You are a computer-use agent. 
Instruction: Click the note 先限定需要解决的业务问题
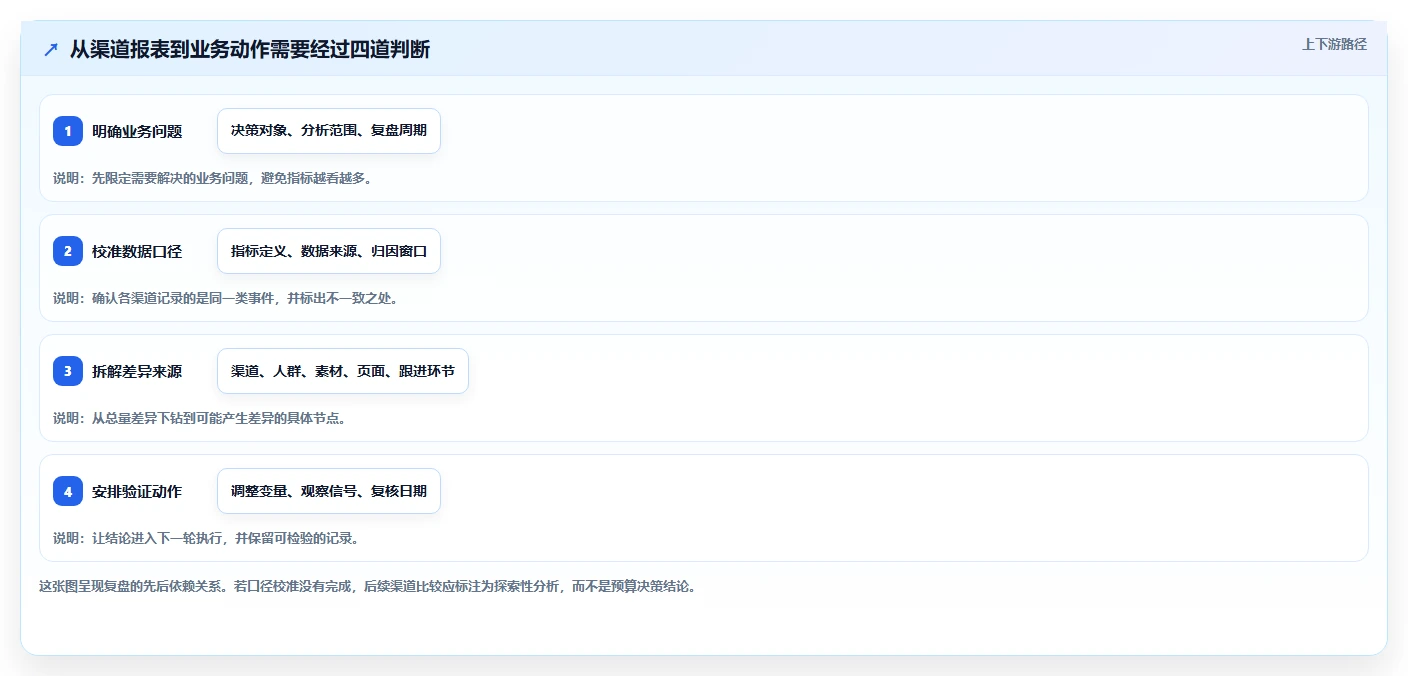pos(212,178)
